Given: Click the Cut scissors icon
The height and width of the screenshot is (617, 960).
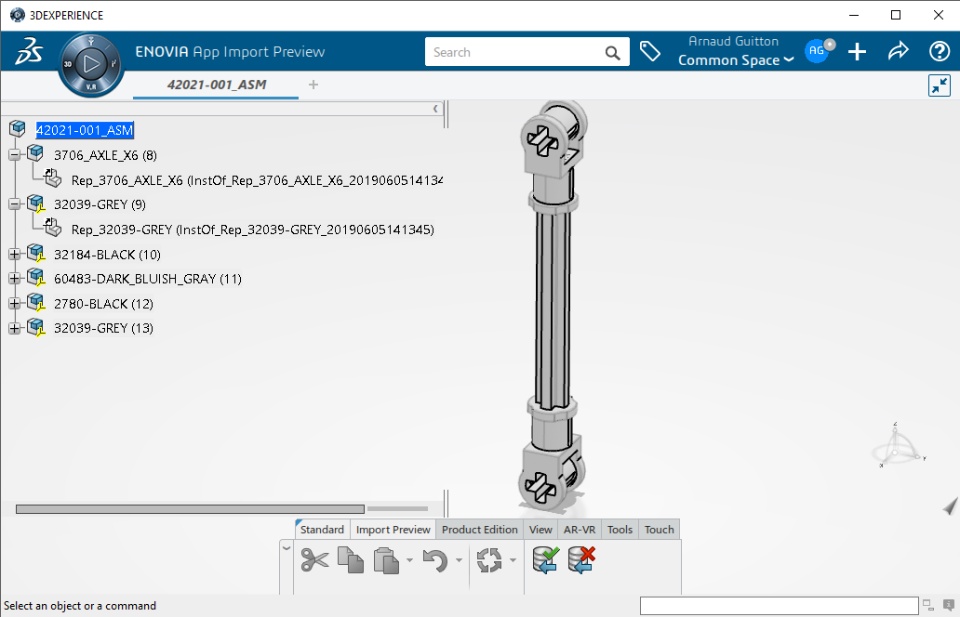Looking at the screenshot, I should (x=315, y=560).
